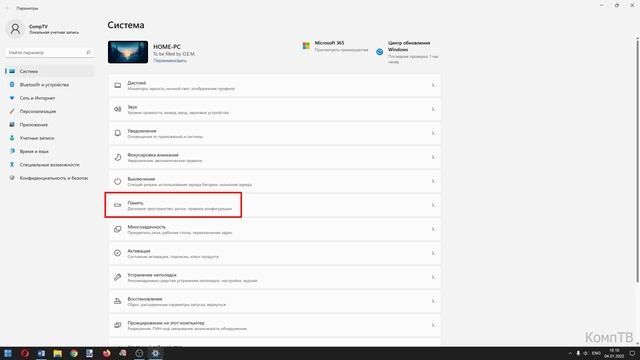
Task: Expand the Фокусировка внимания row chevron
Action: pyautogui.click(x=433, y=157)
